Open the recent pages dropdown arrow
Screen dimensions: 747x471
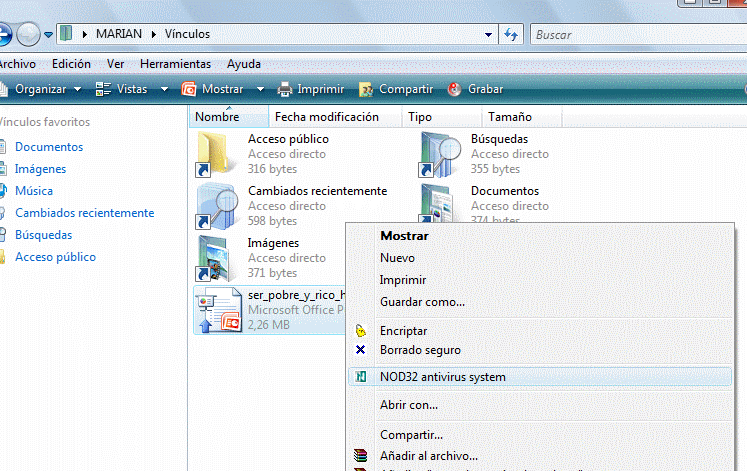tap(49, 35)
